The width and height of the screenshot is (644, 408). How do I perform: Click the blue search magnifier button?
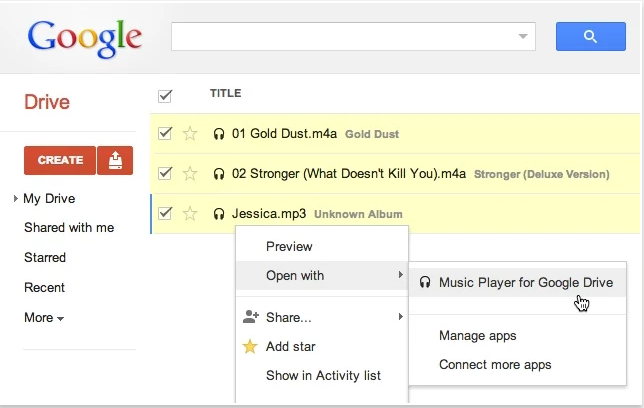(x=591, y=37)
